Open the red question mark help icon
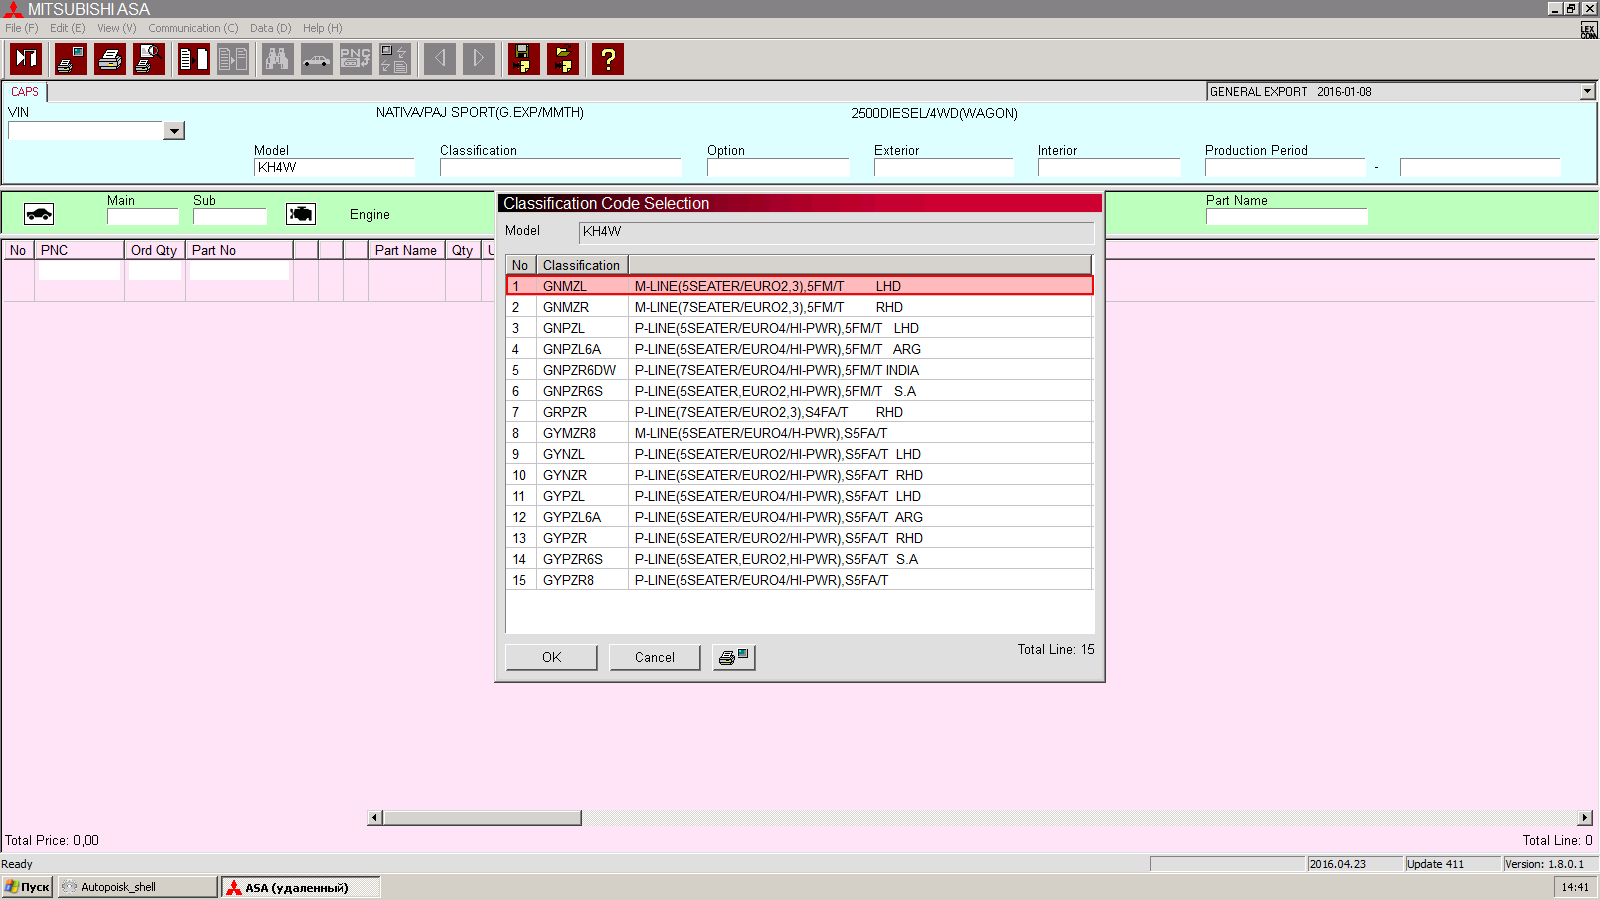Image resolution: width=1600 pixels, height=900 pixels. [x=607, y=59]
